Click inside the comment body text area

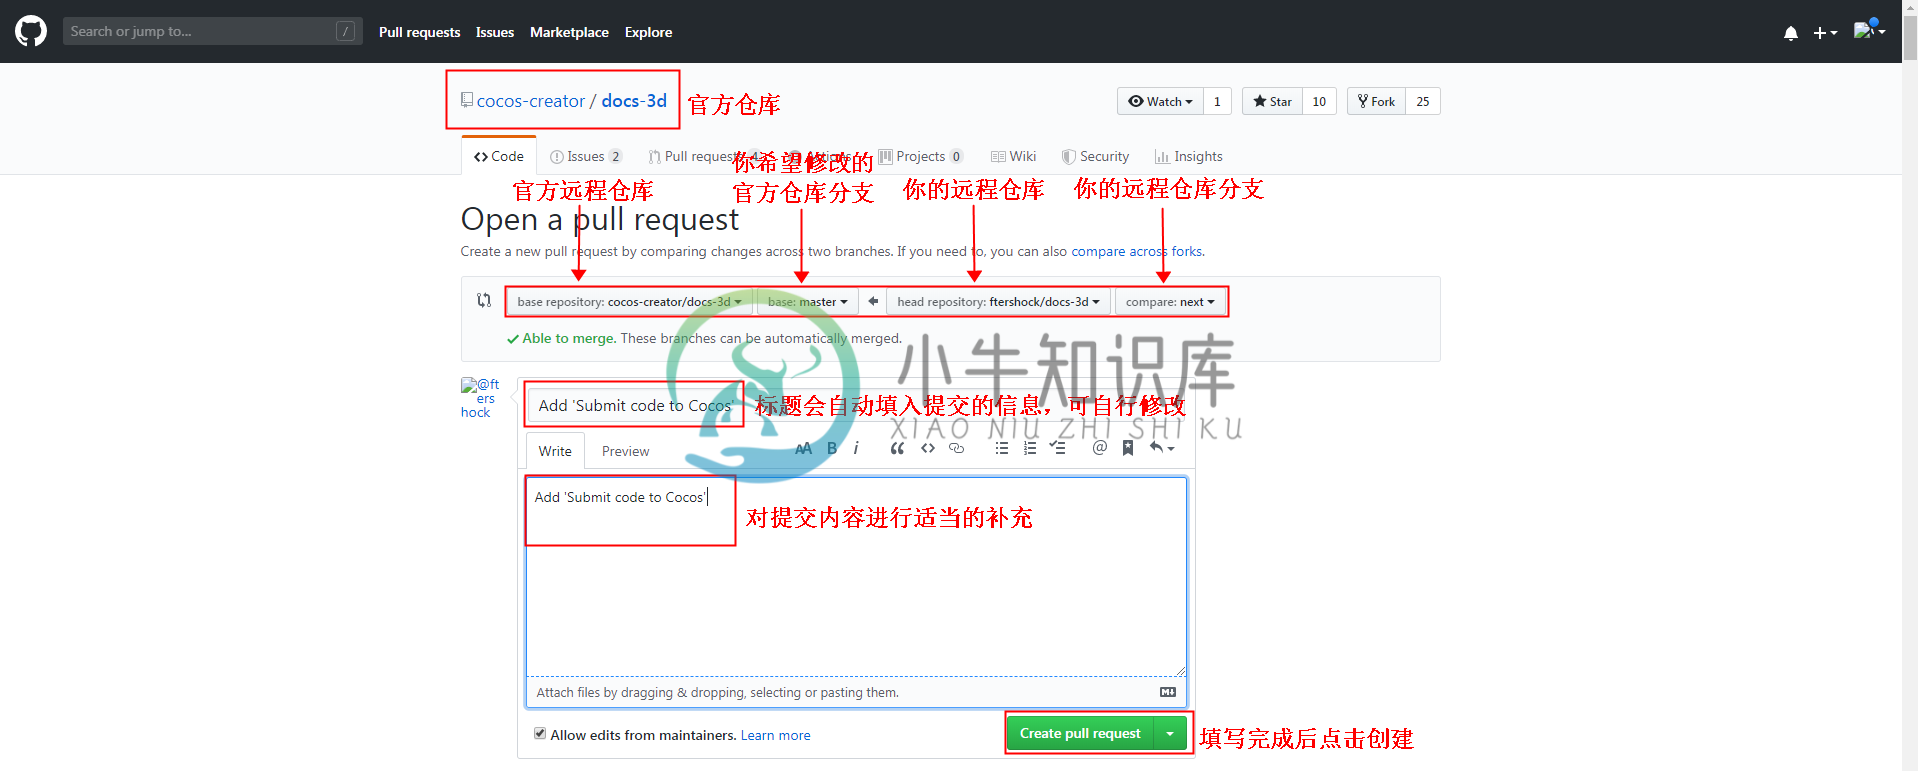(x=857, y=577)
